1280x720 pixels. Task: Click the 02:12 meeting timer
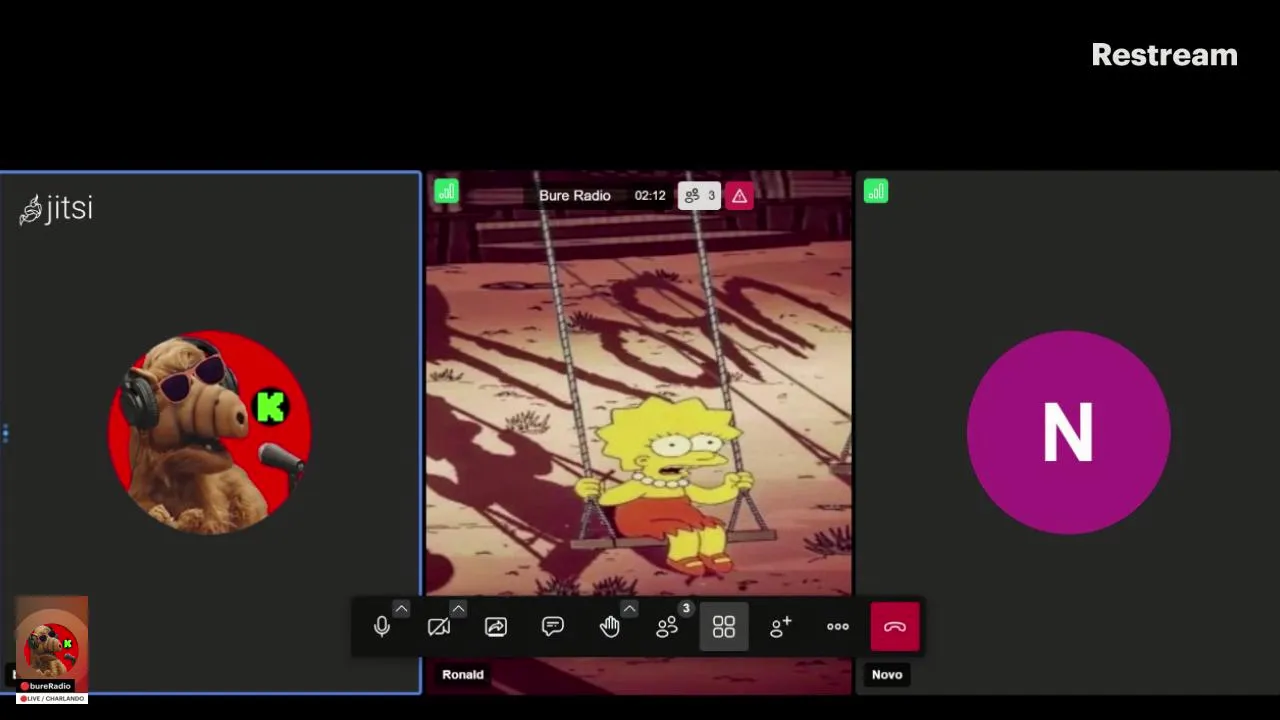(x=650, y=196)
